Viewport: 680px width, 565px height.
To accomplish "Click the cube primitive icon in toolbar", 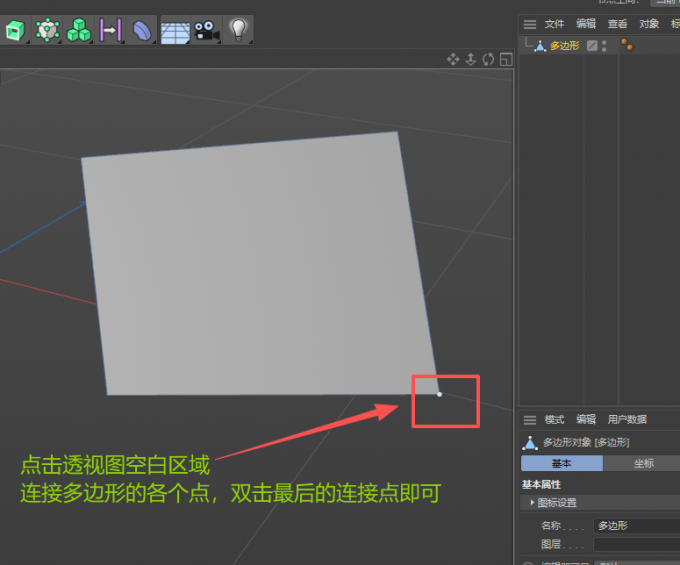I will [14, 31].
